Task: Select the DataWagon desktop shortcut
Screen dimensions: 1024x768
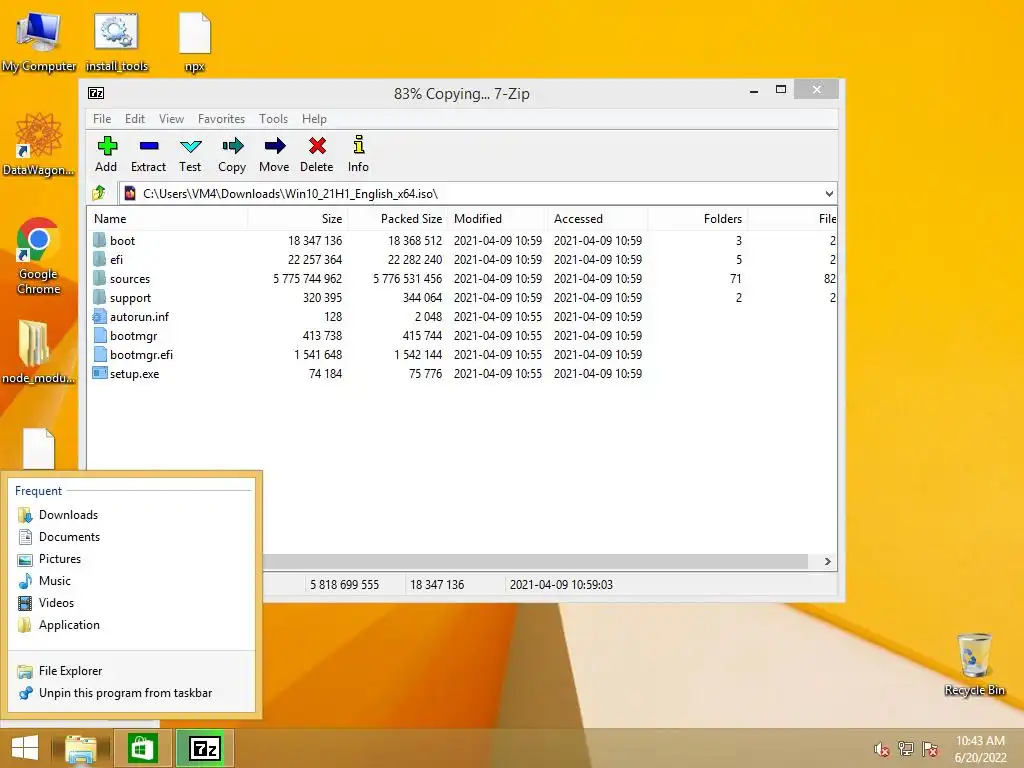Action: 38,145
